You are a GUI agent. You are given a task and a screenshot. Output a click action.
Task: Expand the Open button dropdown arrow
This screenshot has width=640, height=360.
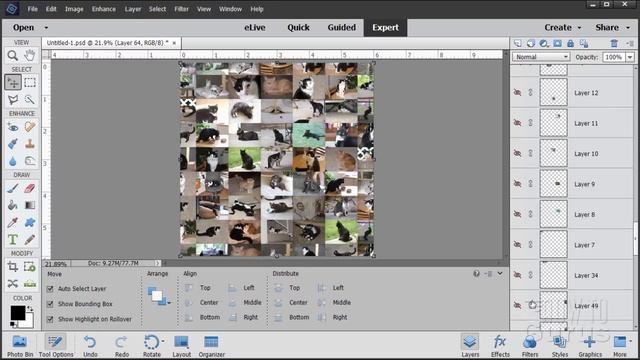(46, 28)
